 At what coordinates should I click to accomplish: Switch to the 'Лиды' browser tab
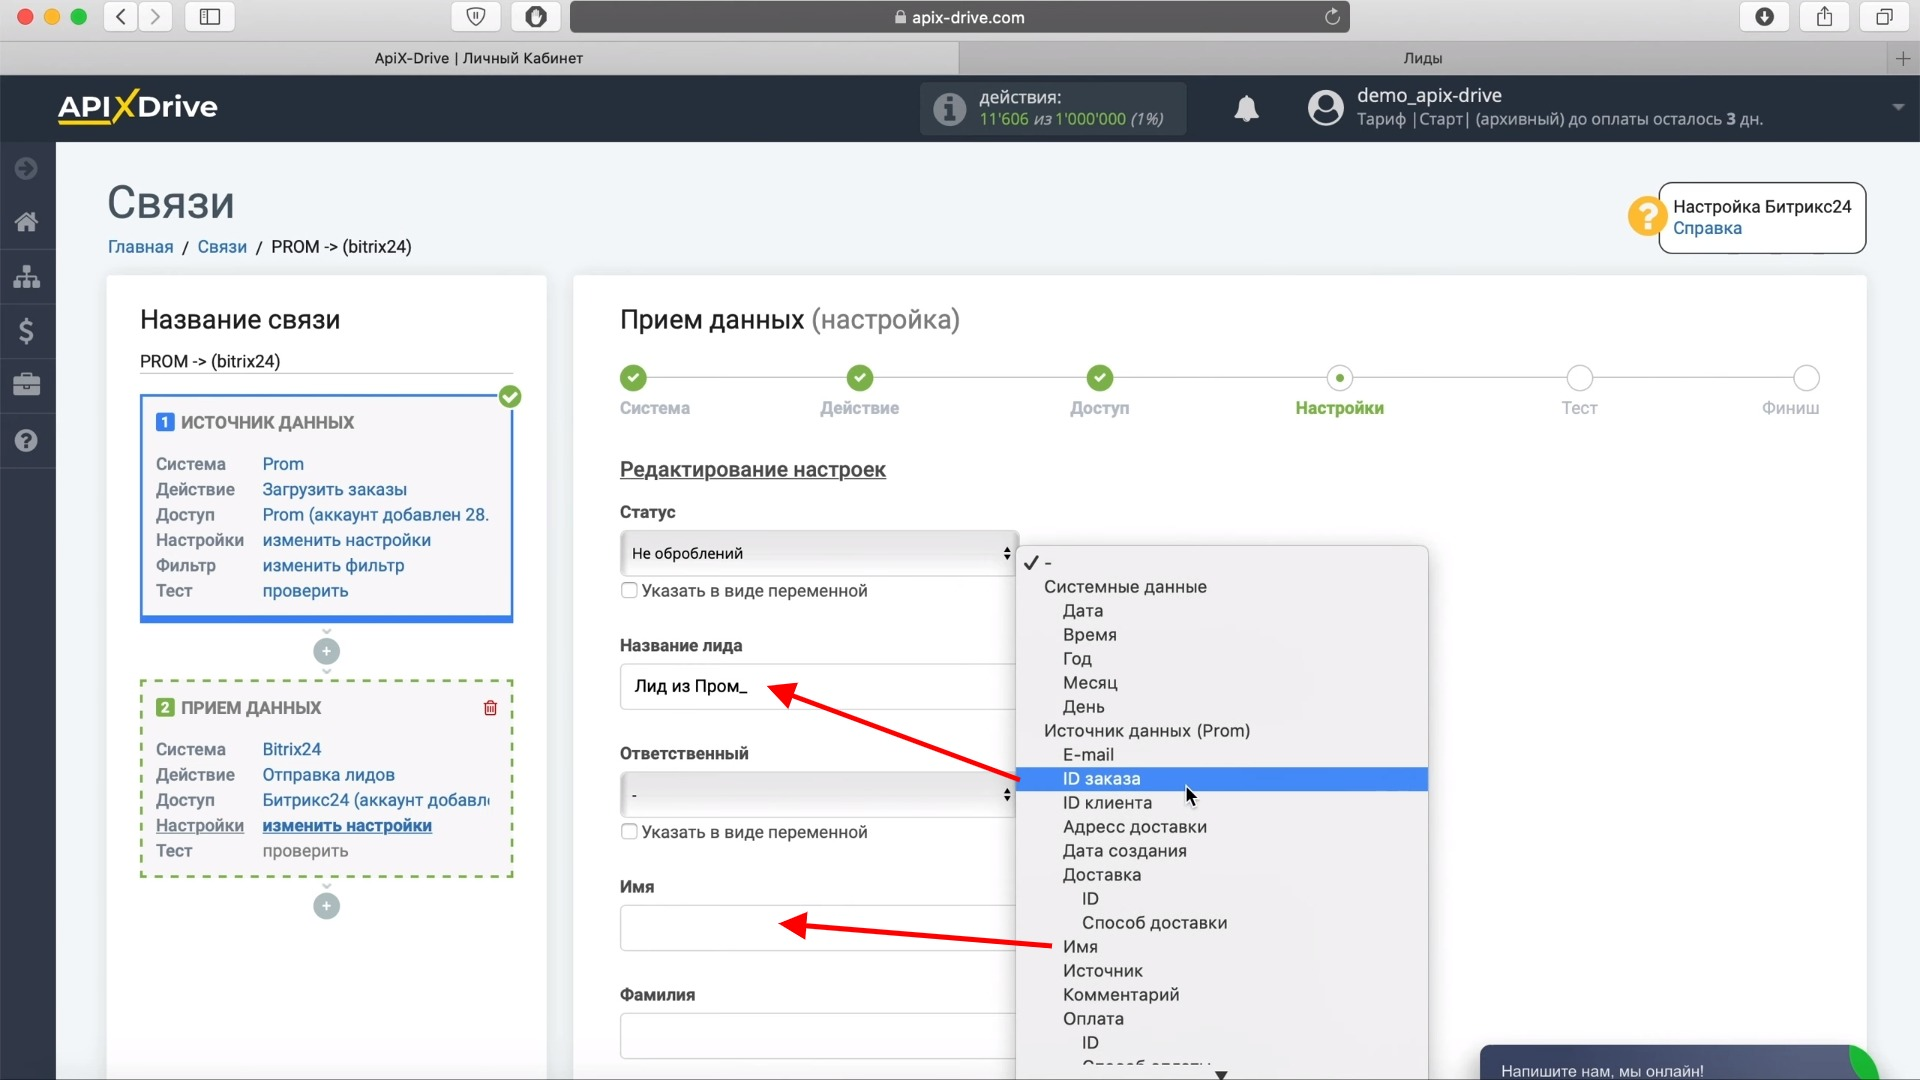1423,59
